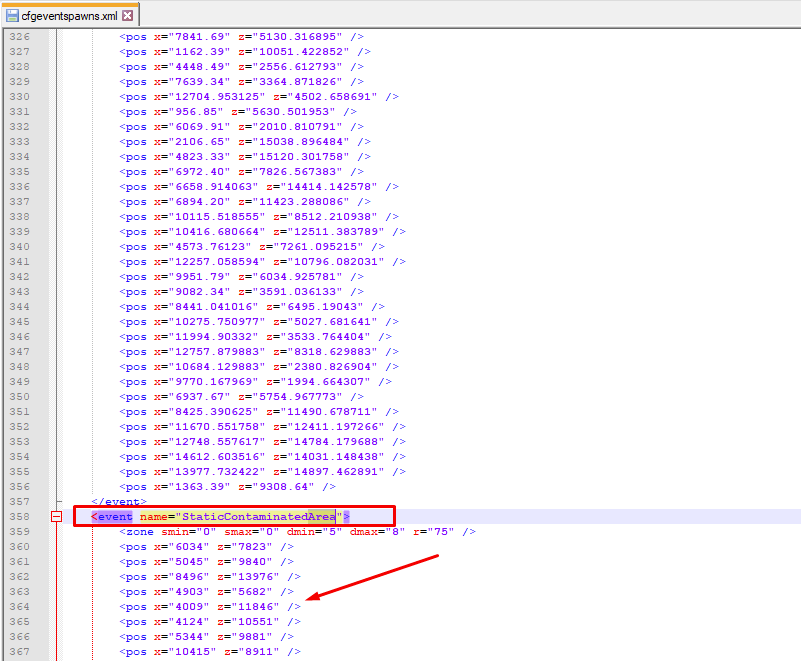Click line number 359 in the margin
The image size is (801, 661).
[x=19, y=532]
